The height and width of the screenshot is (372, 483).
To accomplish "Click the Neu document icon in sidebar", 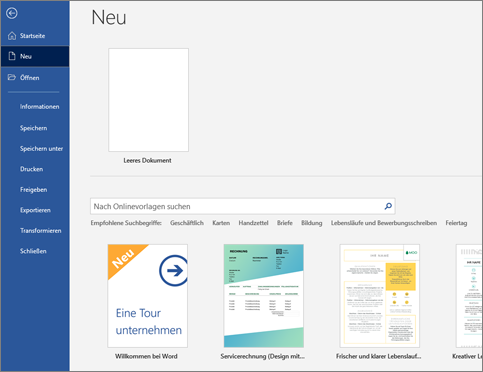I will tap(12, 56).
